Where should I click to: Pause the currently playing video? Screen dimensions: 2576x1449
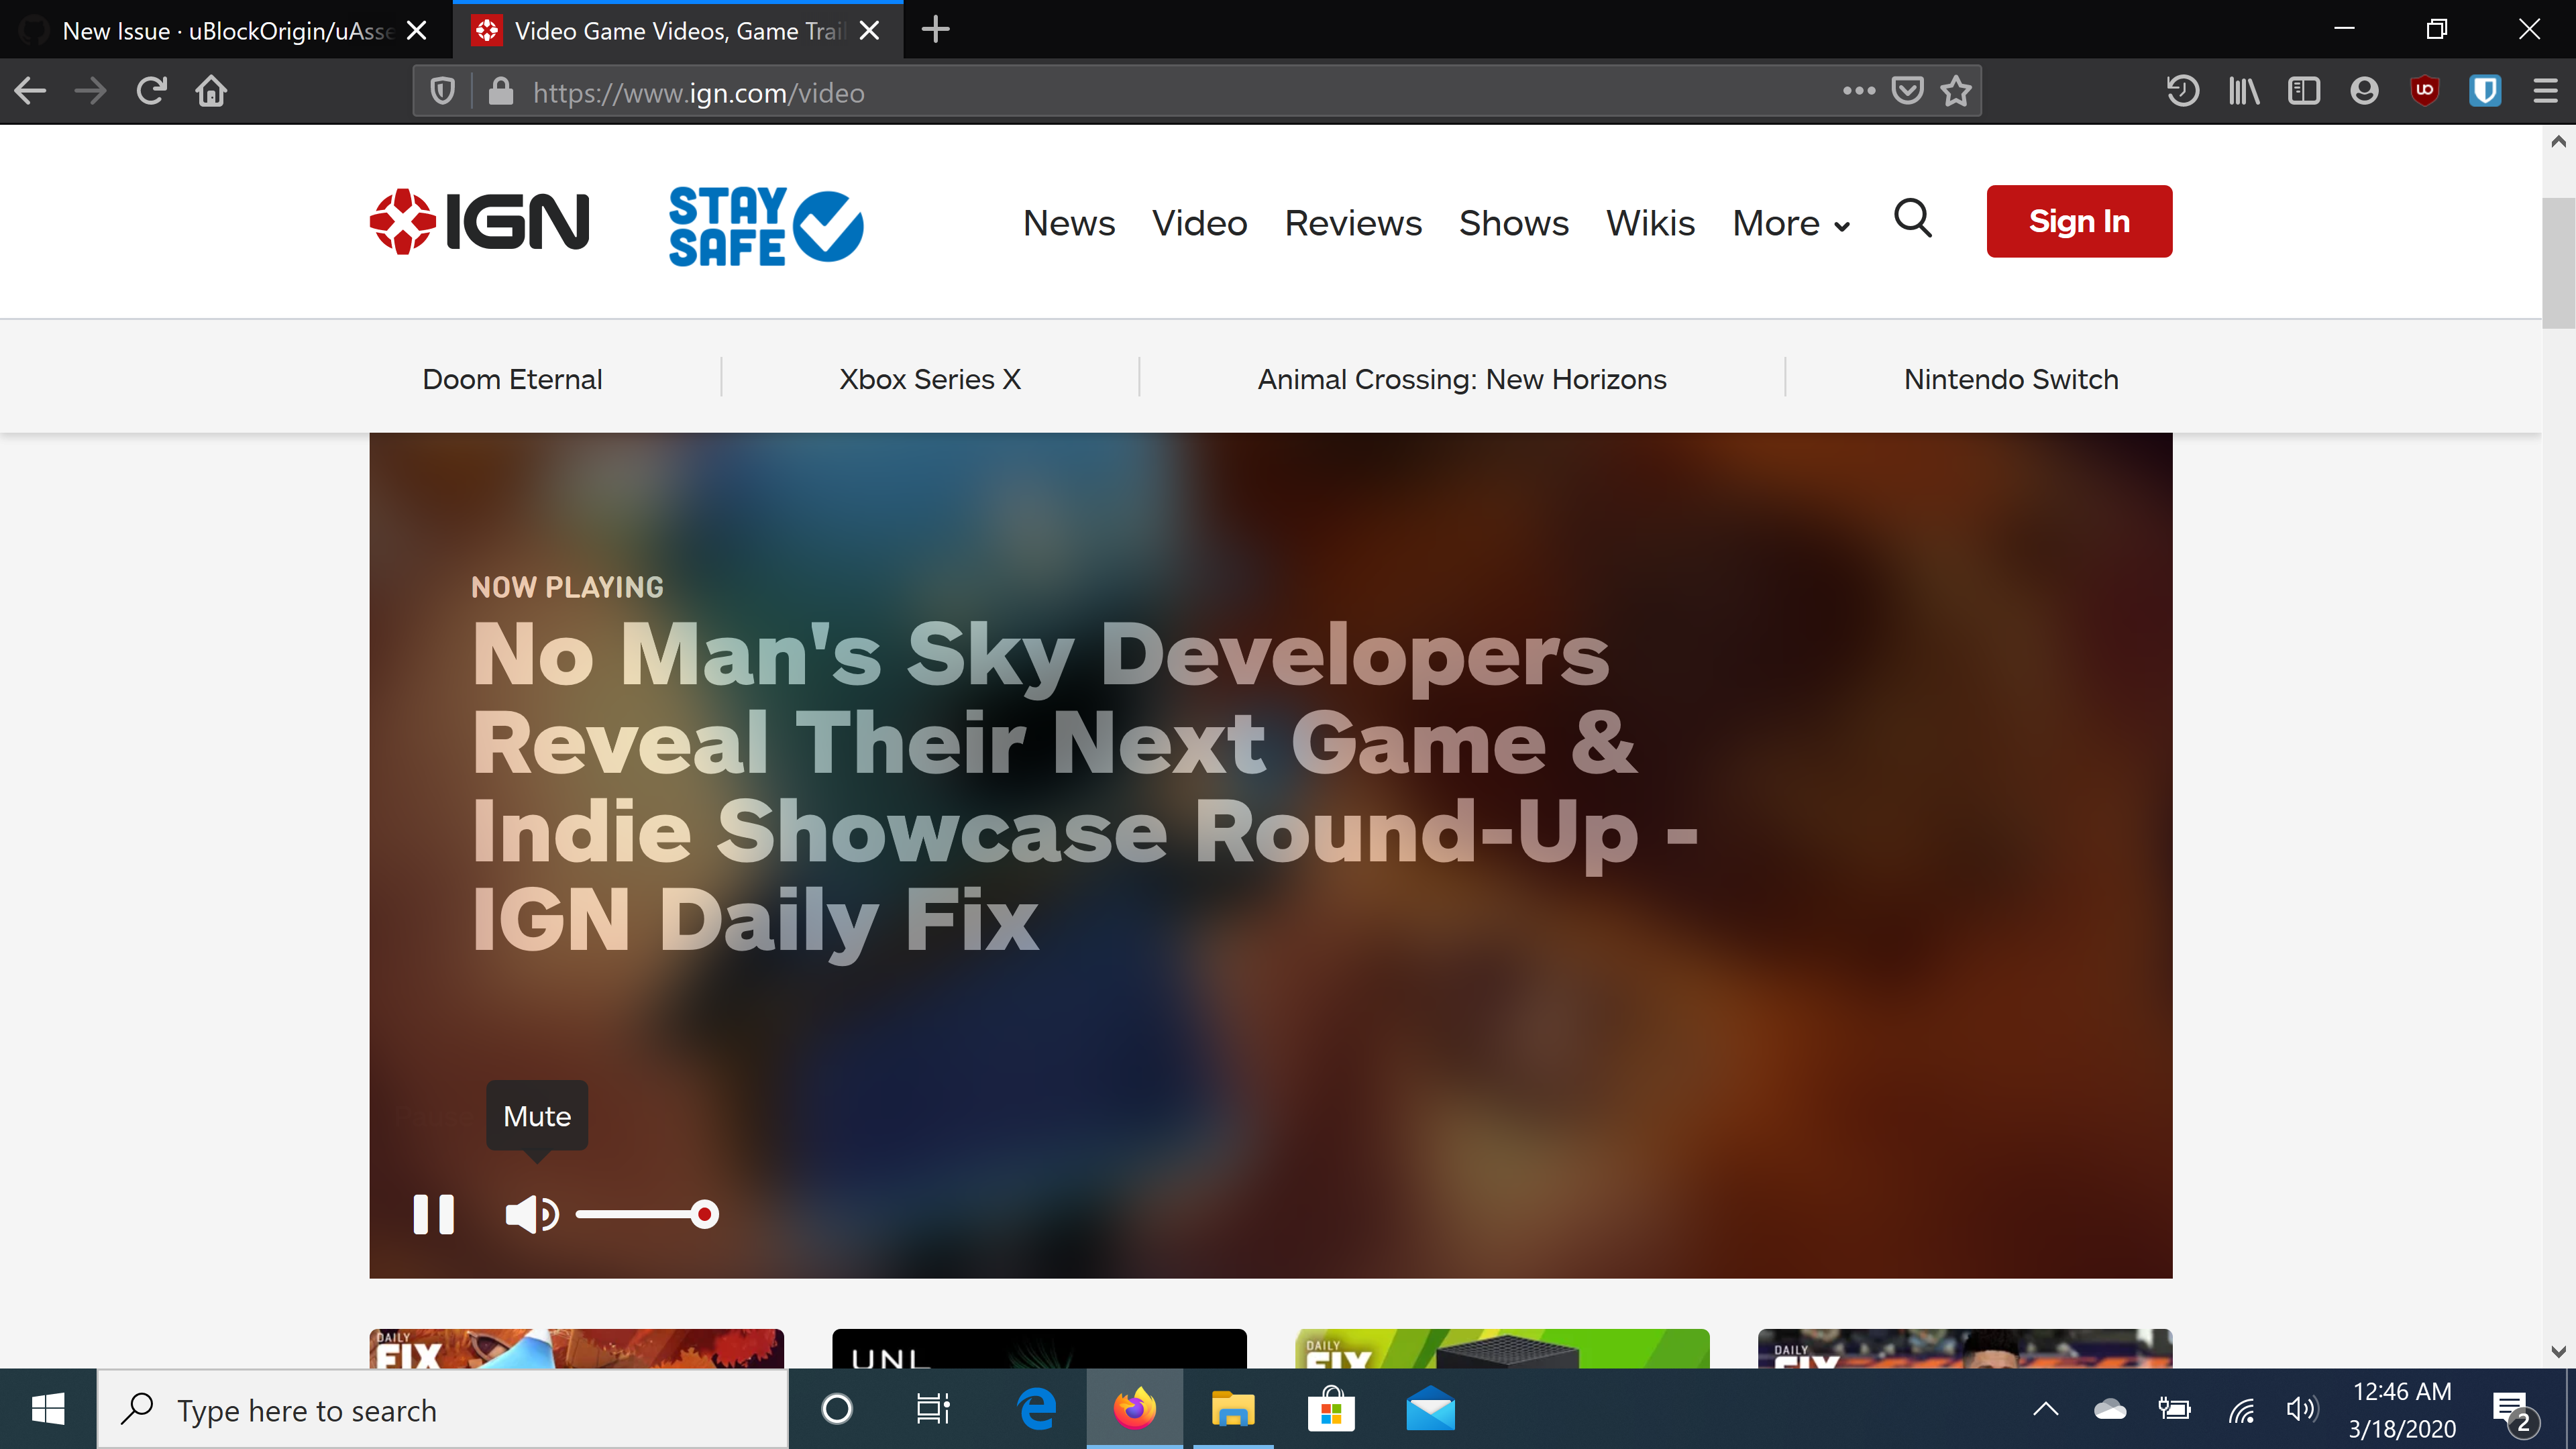point(433,1215)
